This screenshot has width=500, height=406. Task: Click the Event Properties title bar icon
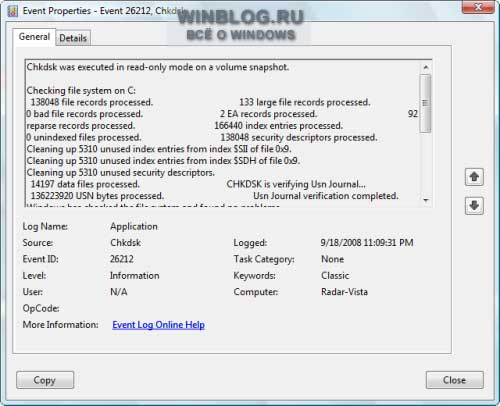pos(12,11)
